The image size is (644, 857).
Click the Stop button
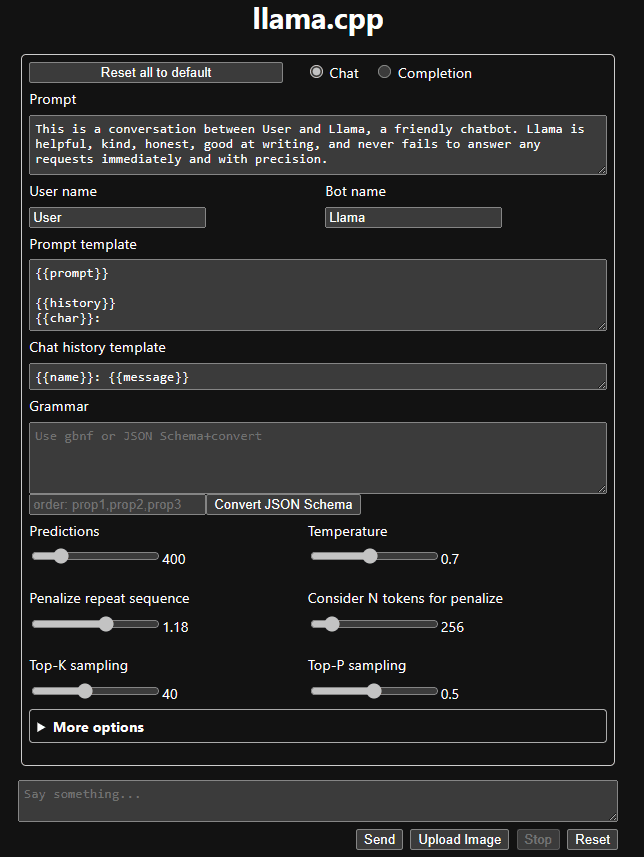point(538,840)
